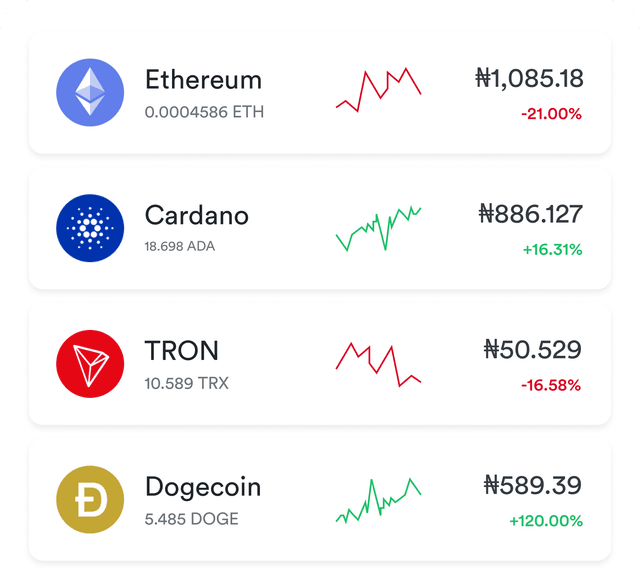
Task: Click the gold Dogecoin logo icon
Action: pos(90,500)
